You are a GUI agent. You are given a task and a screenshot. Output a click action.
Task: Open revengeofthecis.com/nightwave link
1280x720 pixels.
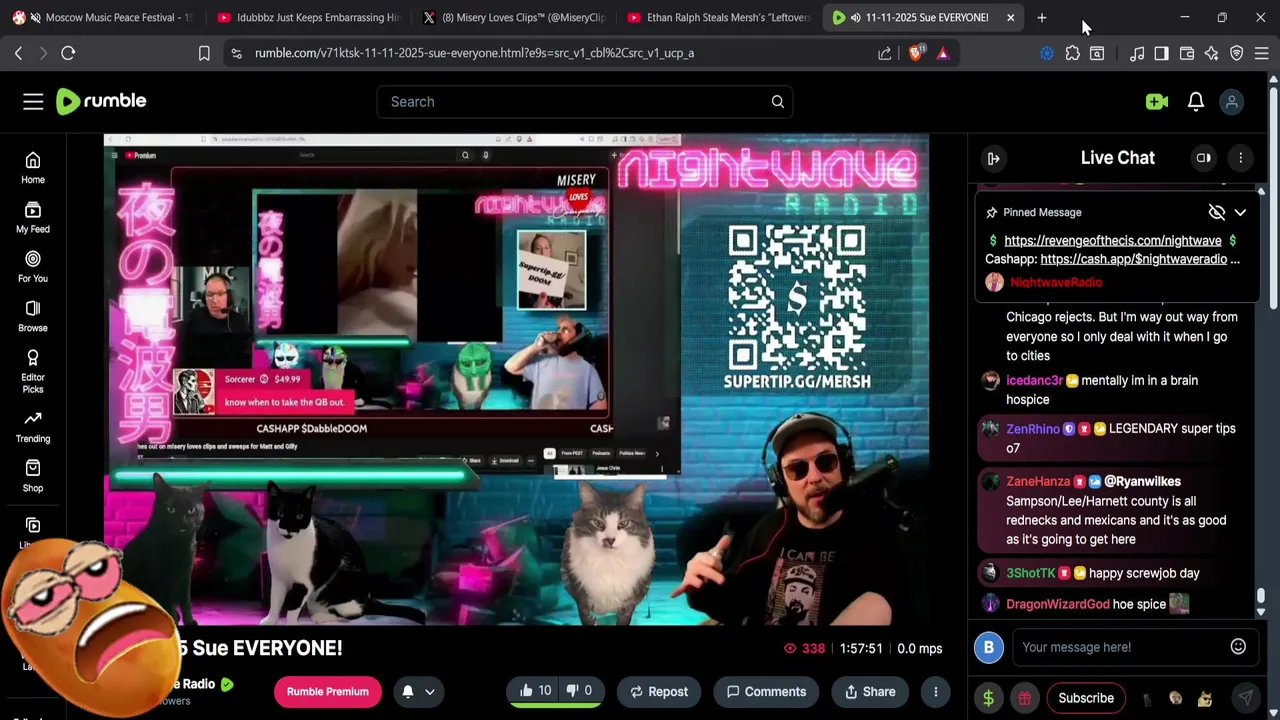[x=1113, y=240]
